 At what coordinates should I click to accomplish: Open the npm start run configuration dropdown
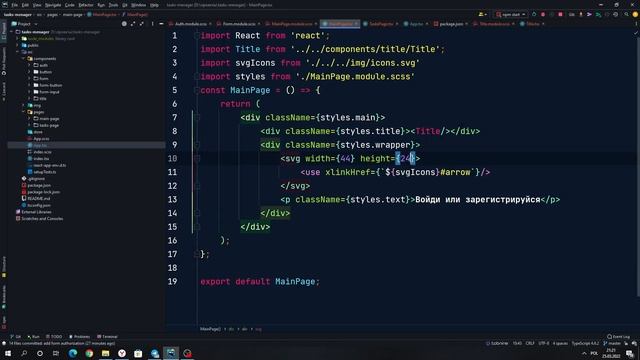(511, 14)
